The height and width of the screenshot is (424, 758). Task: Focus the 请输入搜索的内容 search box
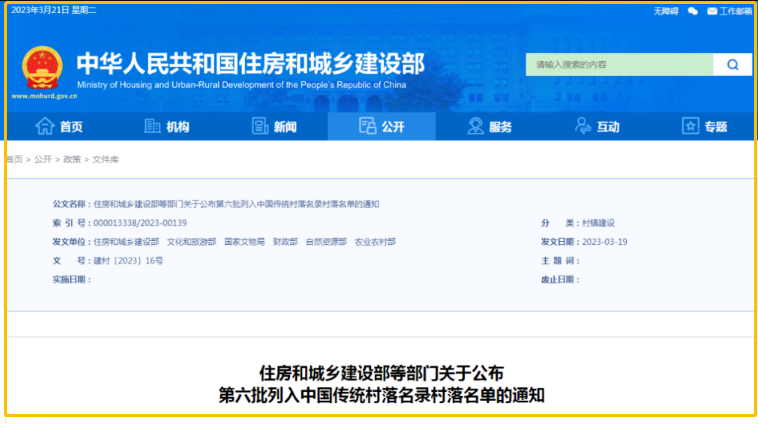tap(620, 65)
